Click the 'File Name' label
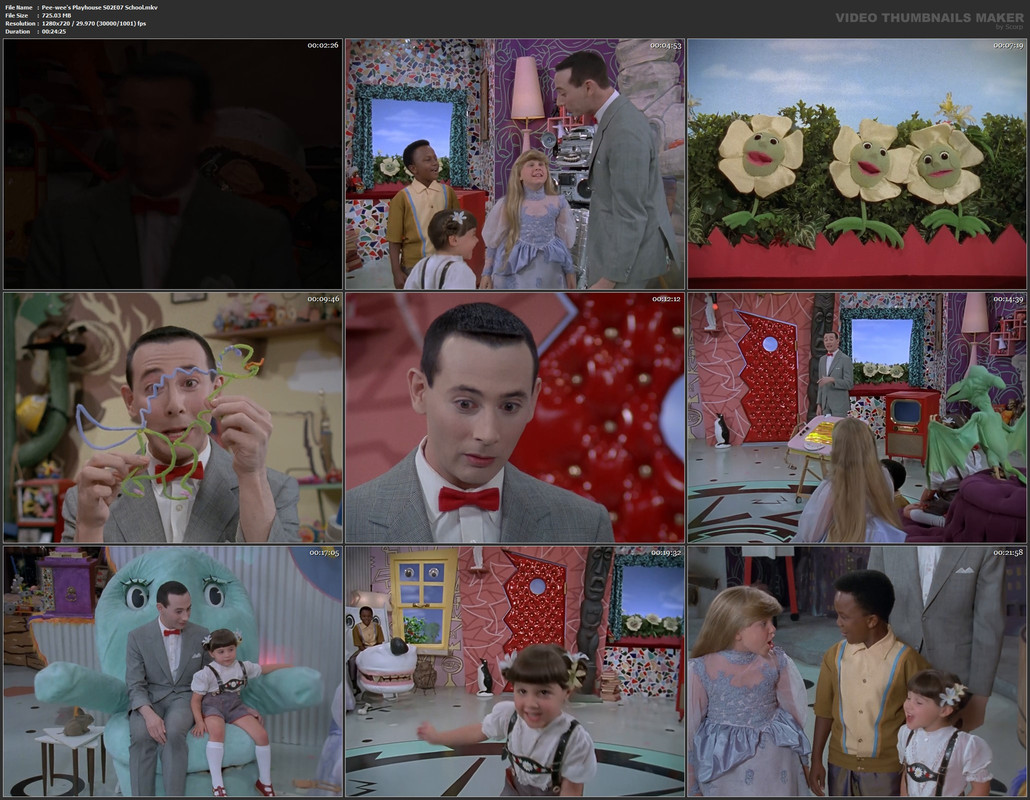1030x800 pixels. coord(18,7)
